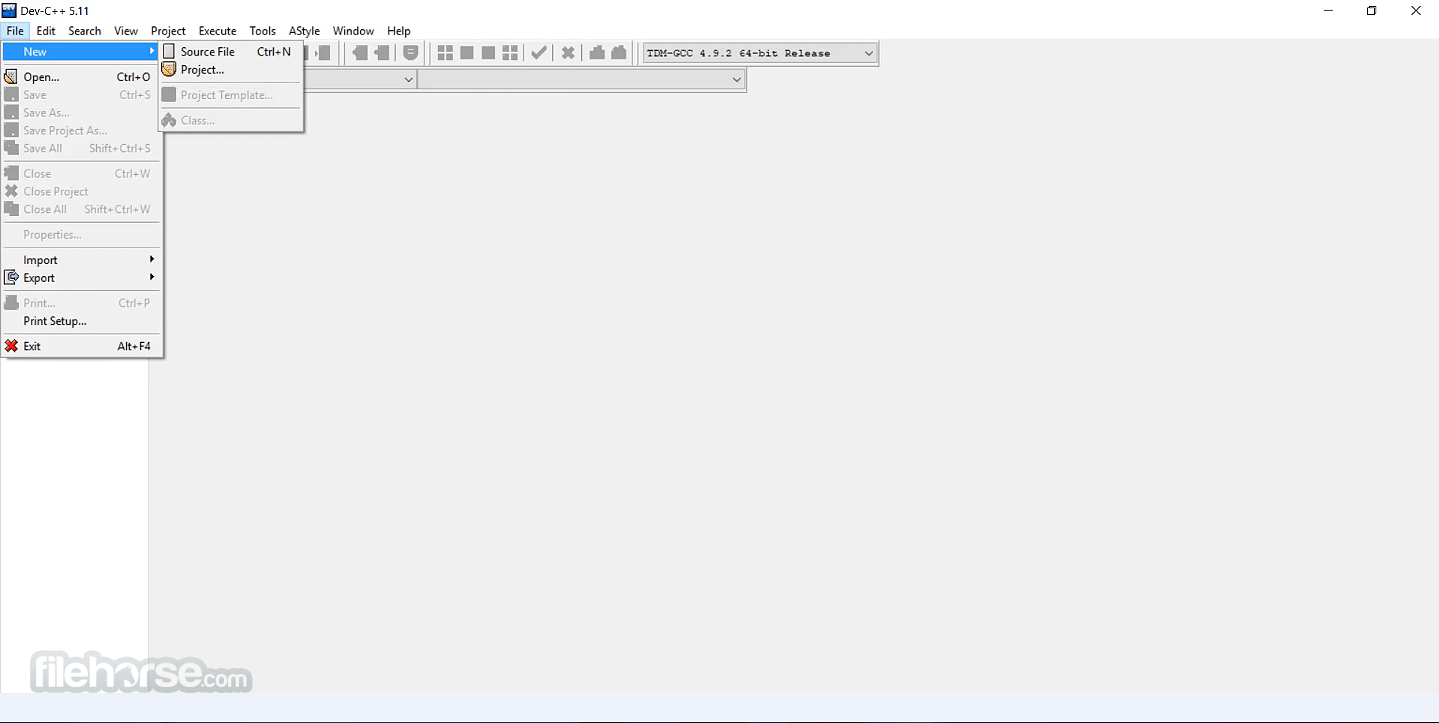The image size is (1439, 723).
Task: Choose Exit from the File menu
Action: click(81, 346)
